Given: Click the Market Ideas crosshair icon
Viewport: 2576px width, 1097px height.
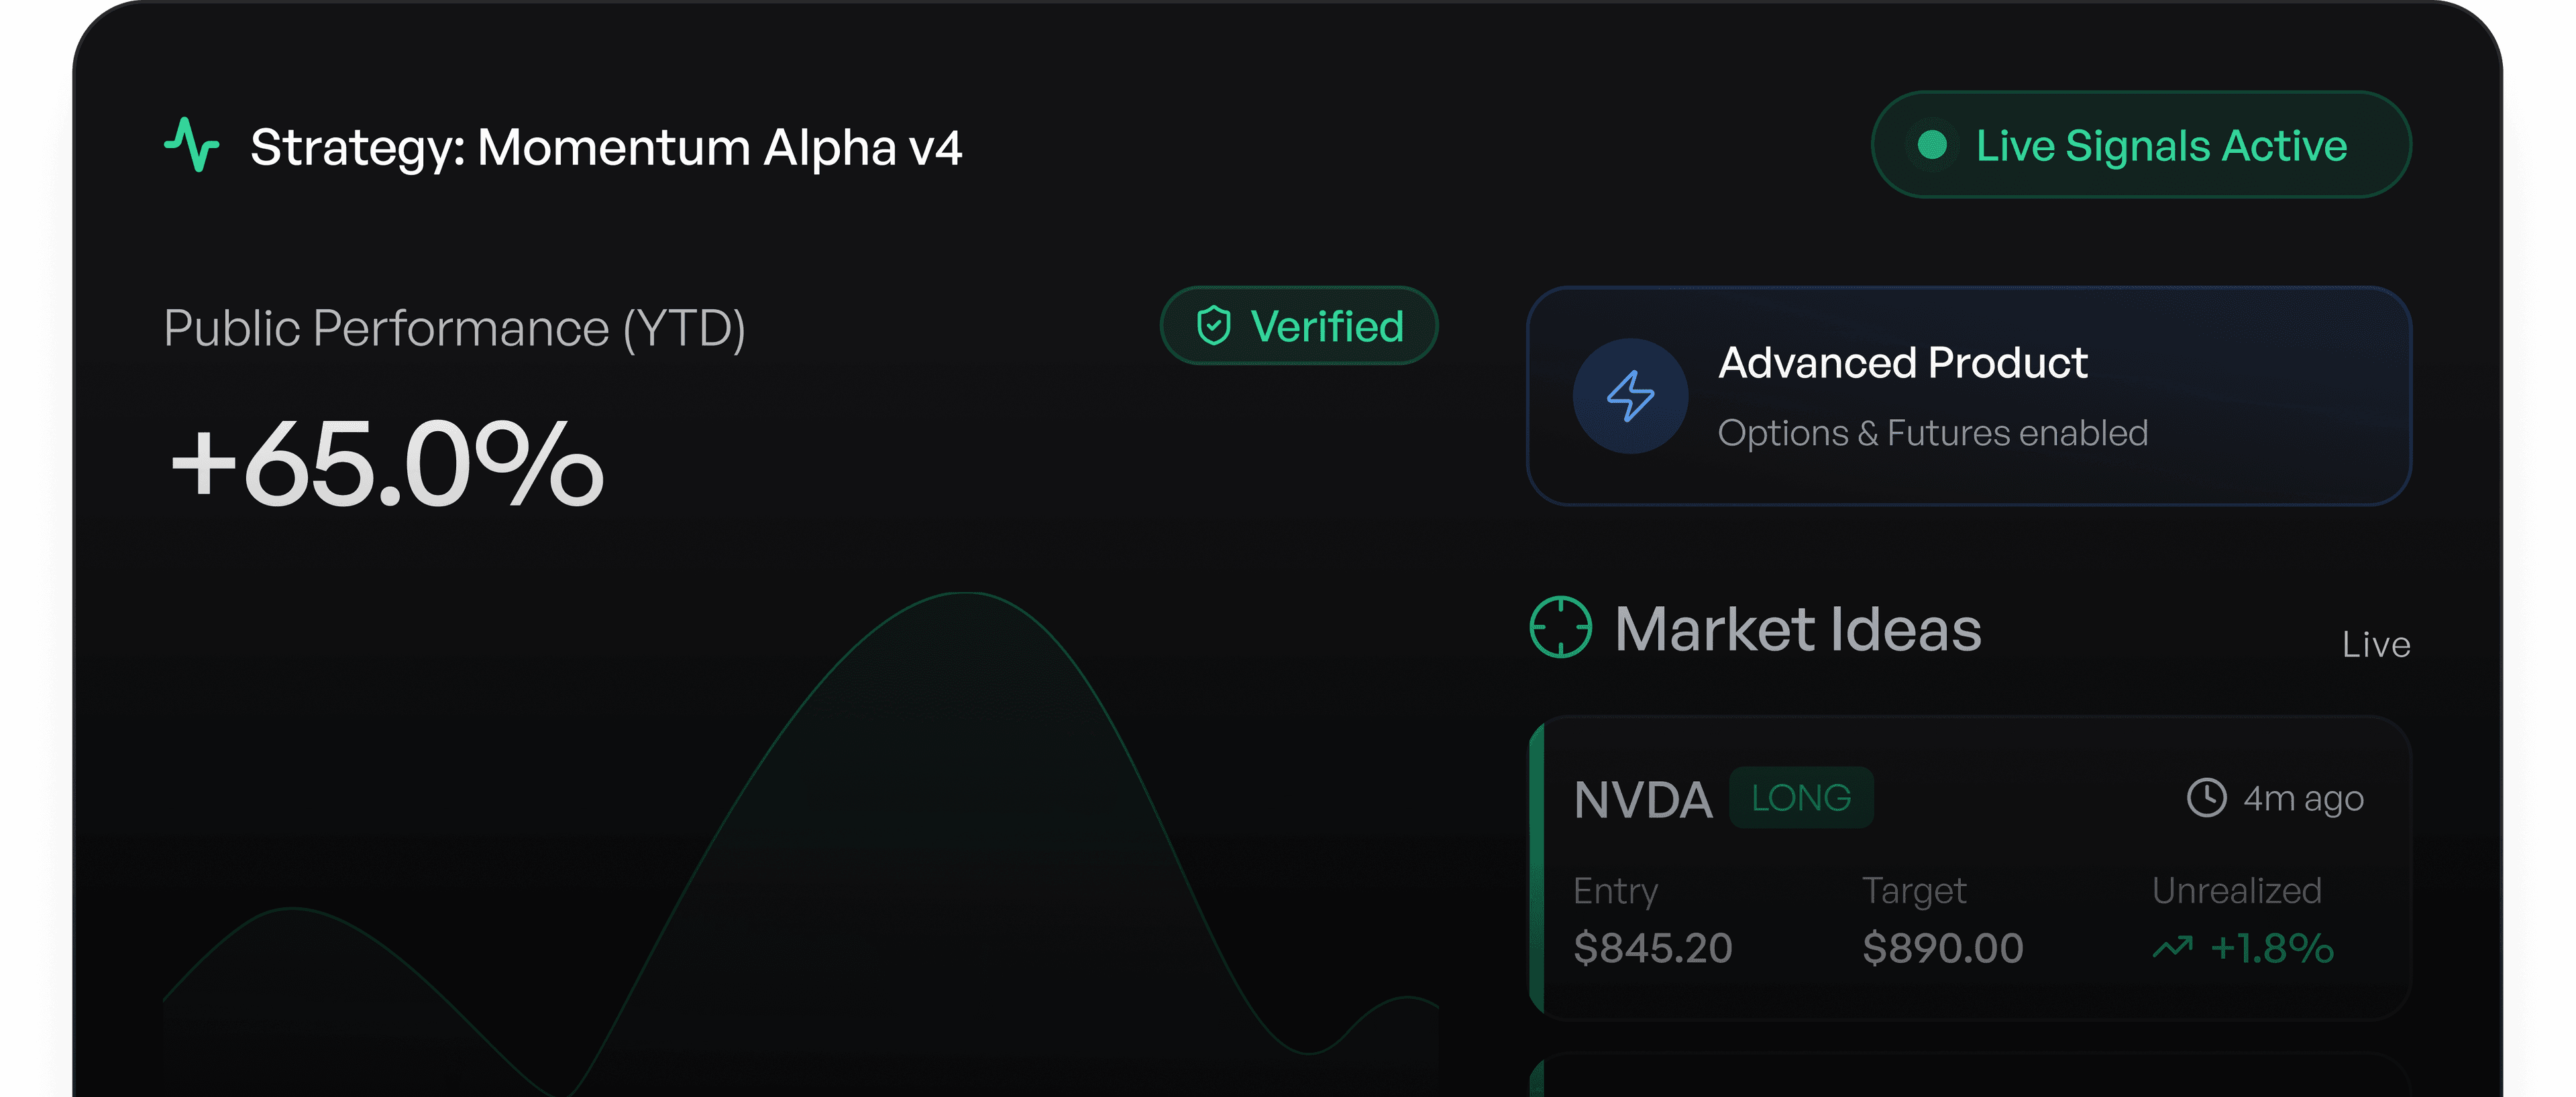Looking at the screenshot, I should [x=1560, y=627].
